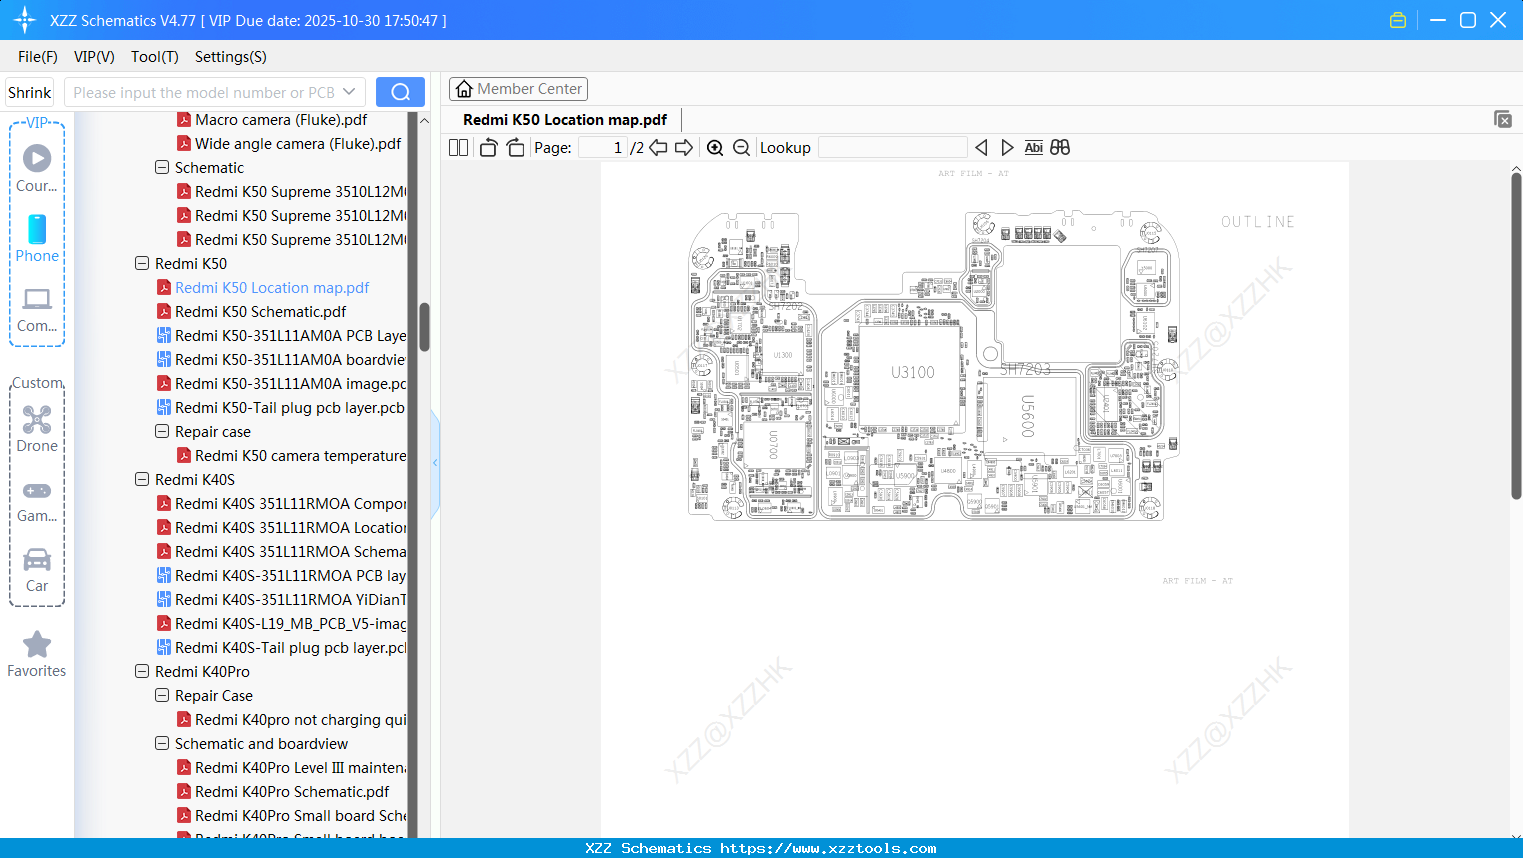
Task: Open the binoculars find tool
Action: 1060,147
